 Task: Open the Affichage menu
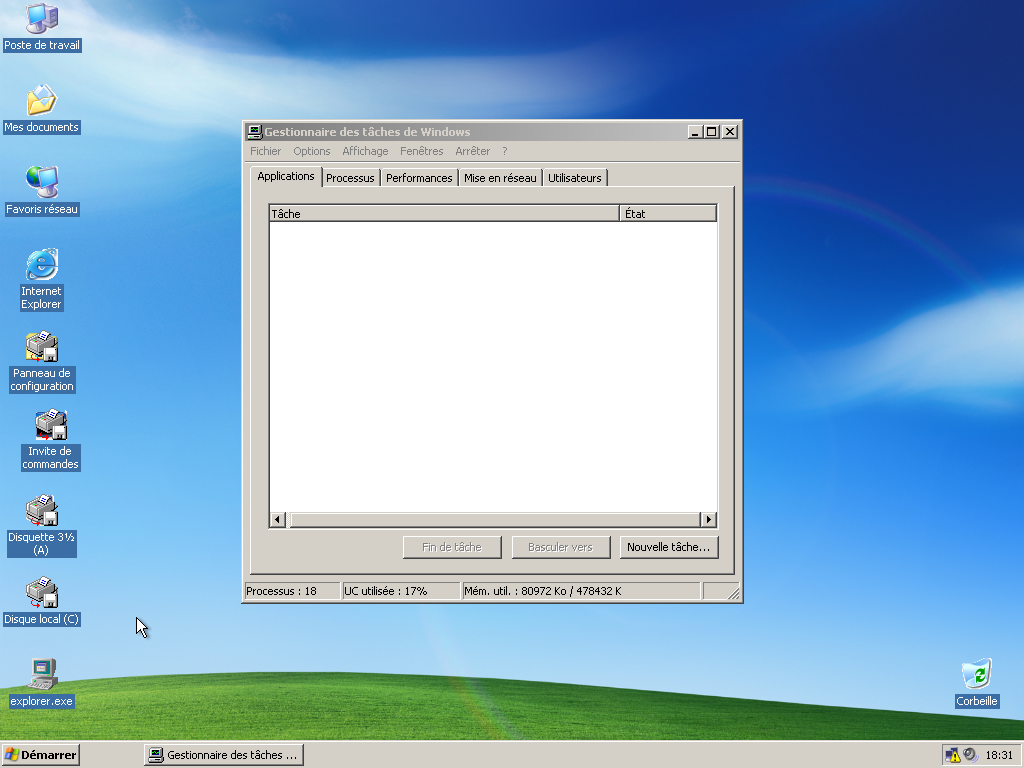365,151
